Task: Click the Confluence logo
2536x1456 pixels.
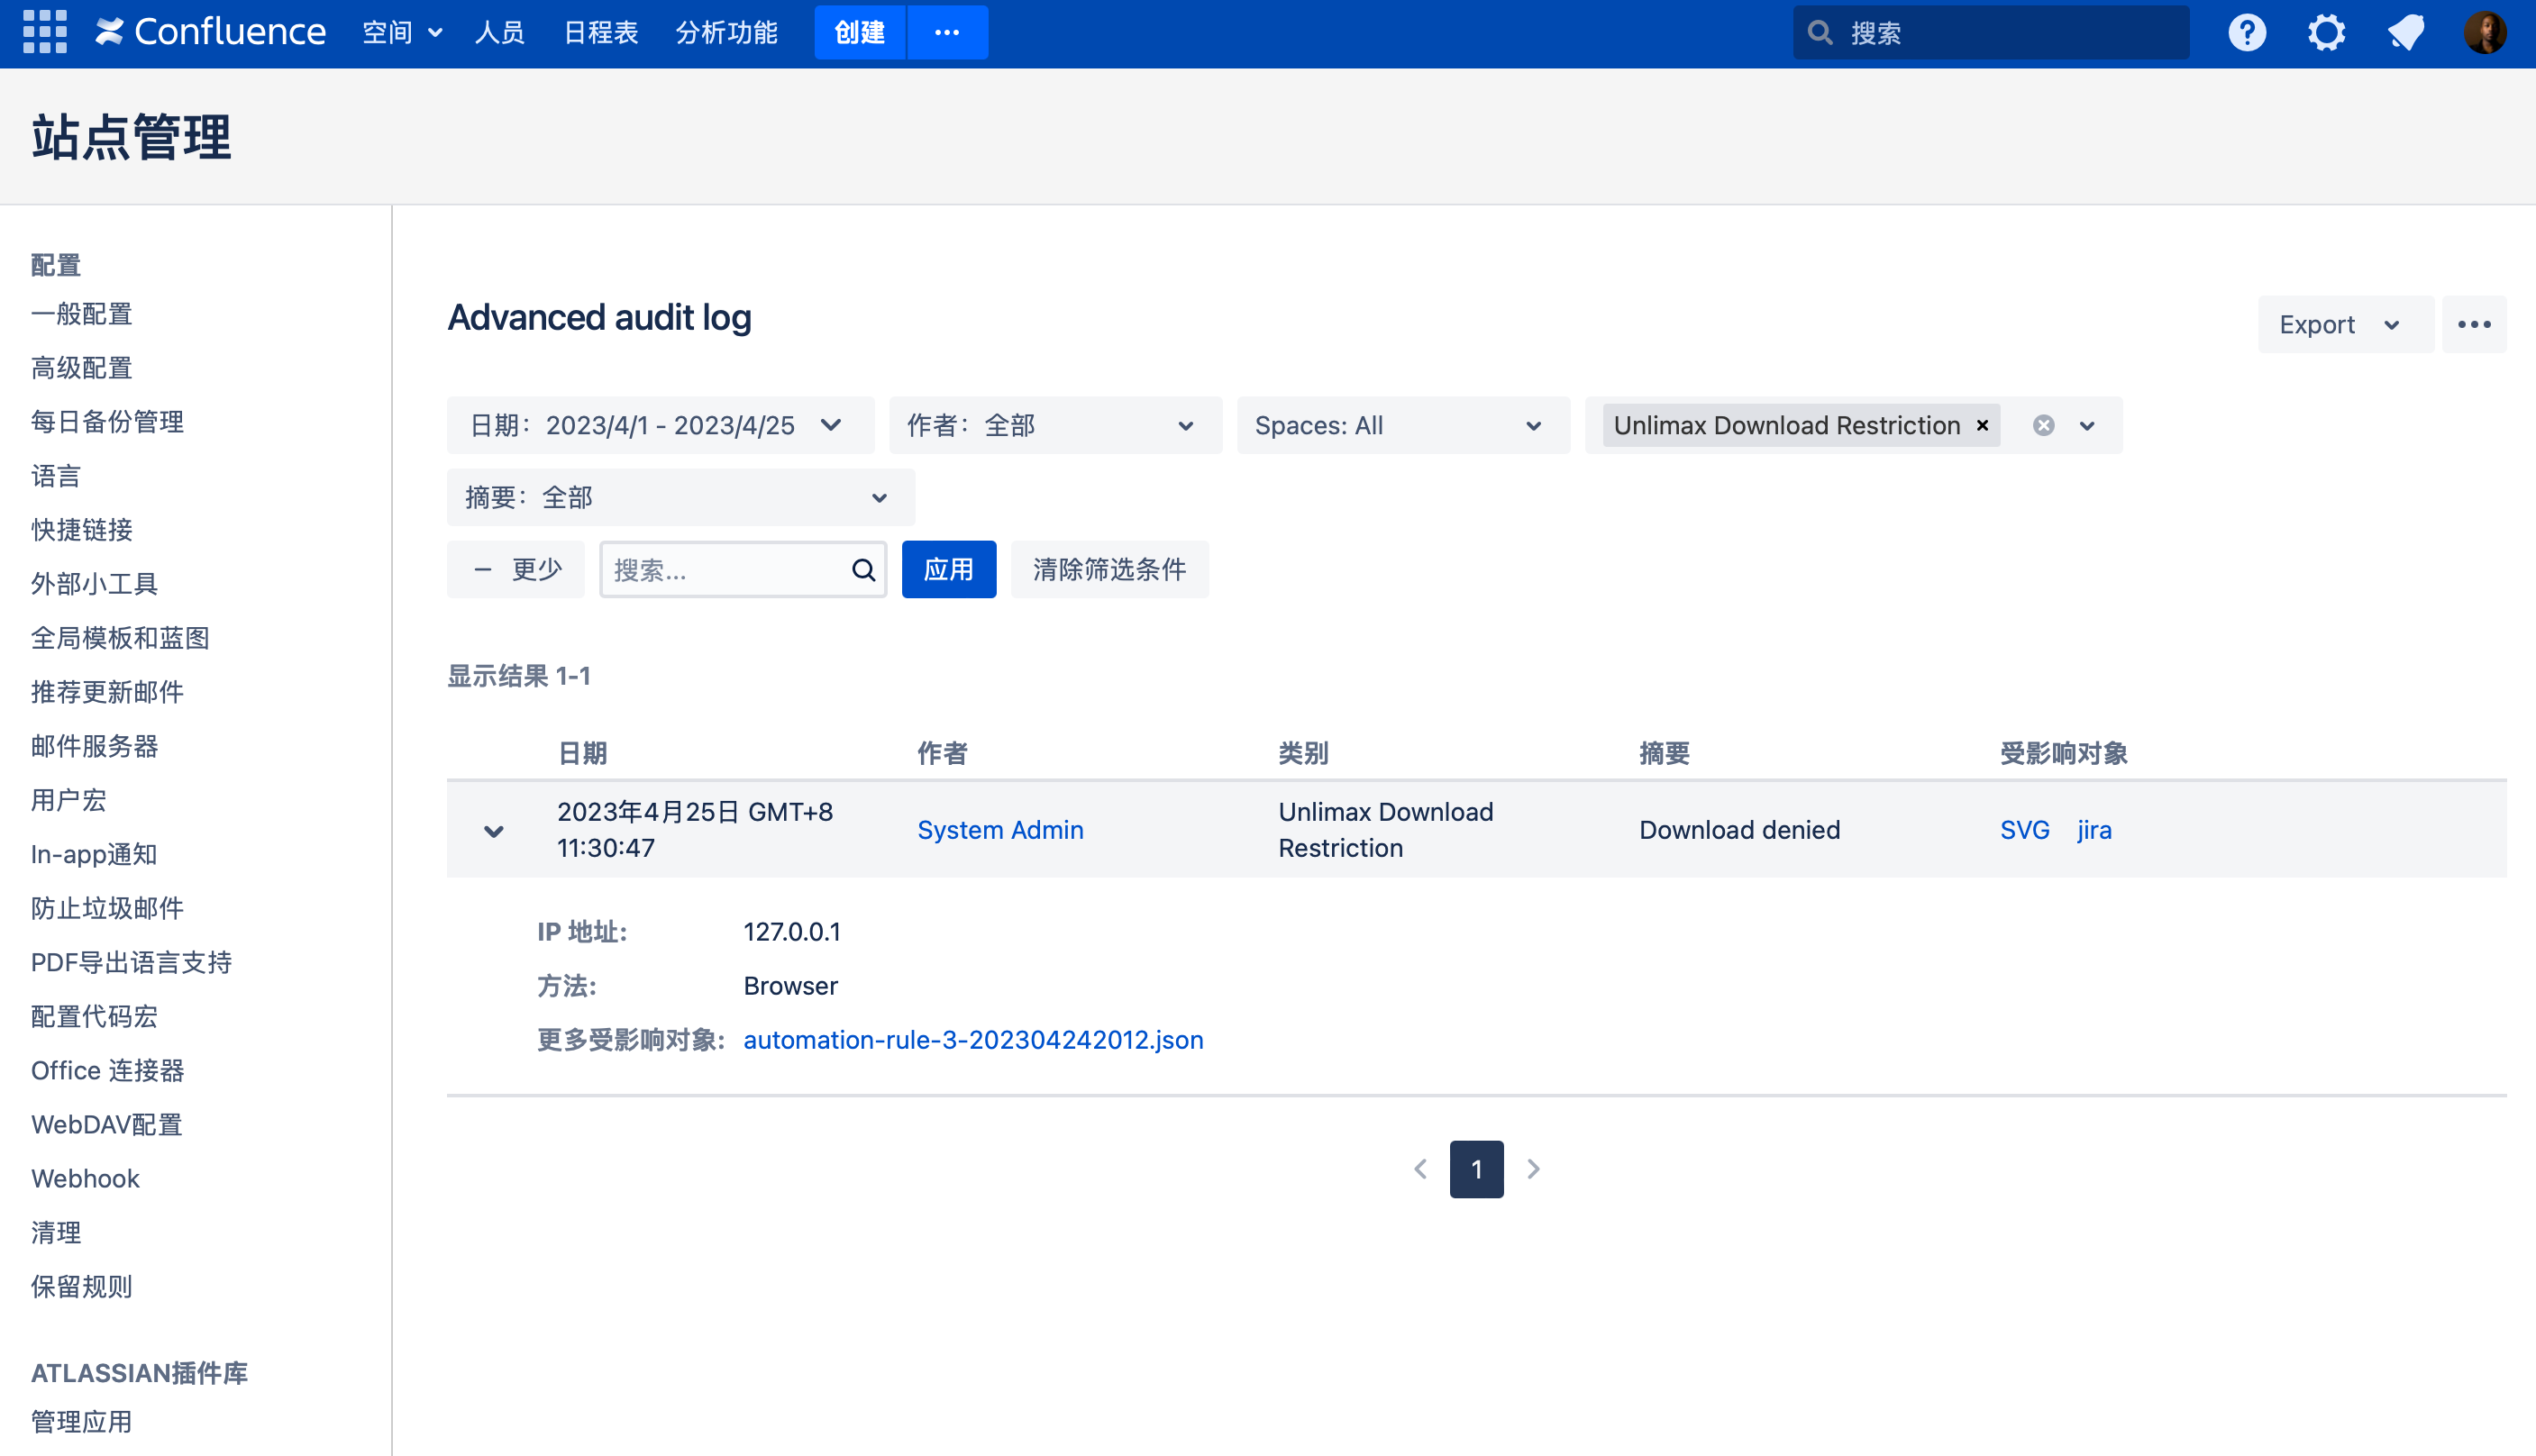Action: (x=211, y=32)
